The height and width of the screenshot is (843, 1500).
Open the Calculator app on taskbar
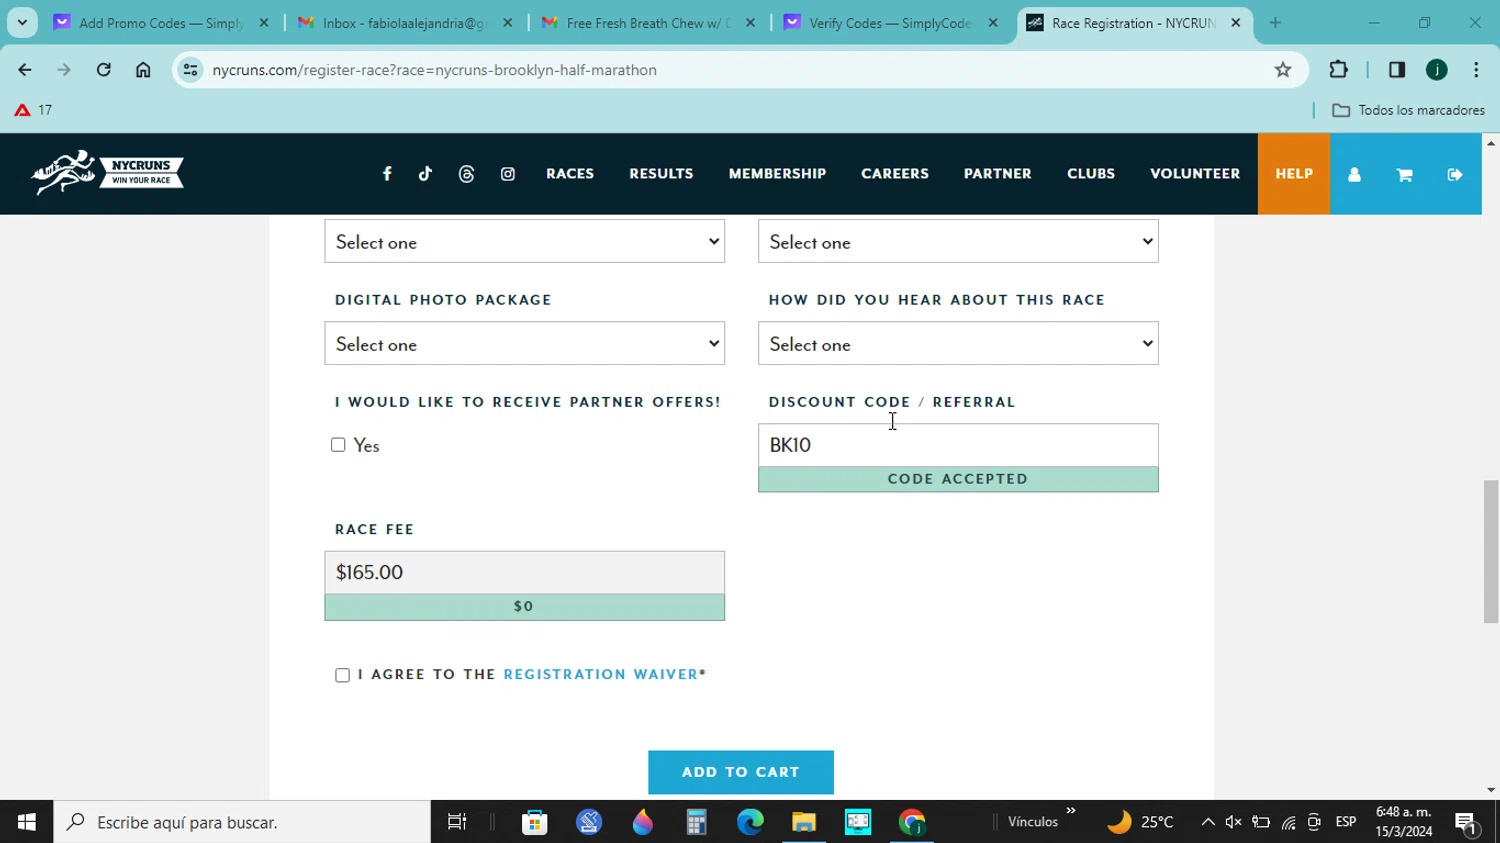point(696,822)
